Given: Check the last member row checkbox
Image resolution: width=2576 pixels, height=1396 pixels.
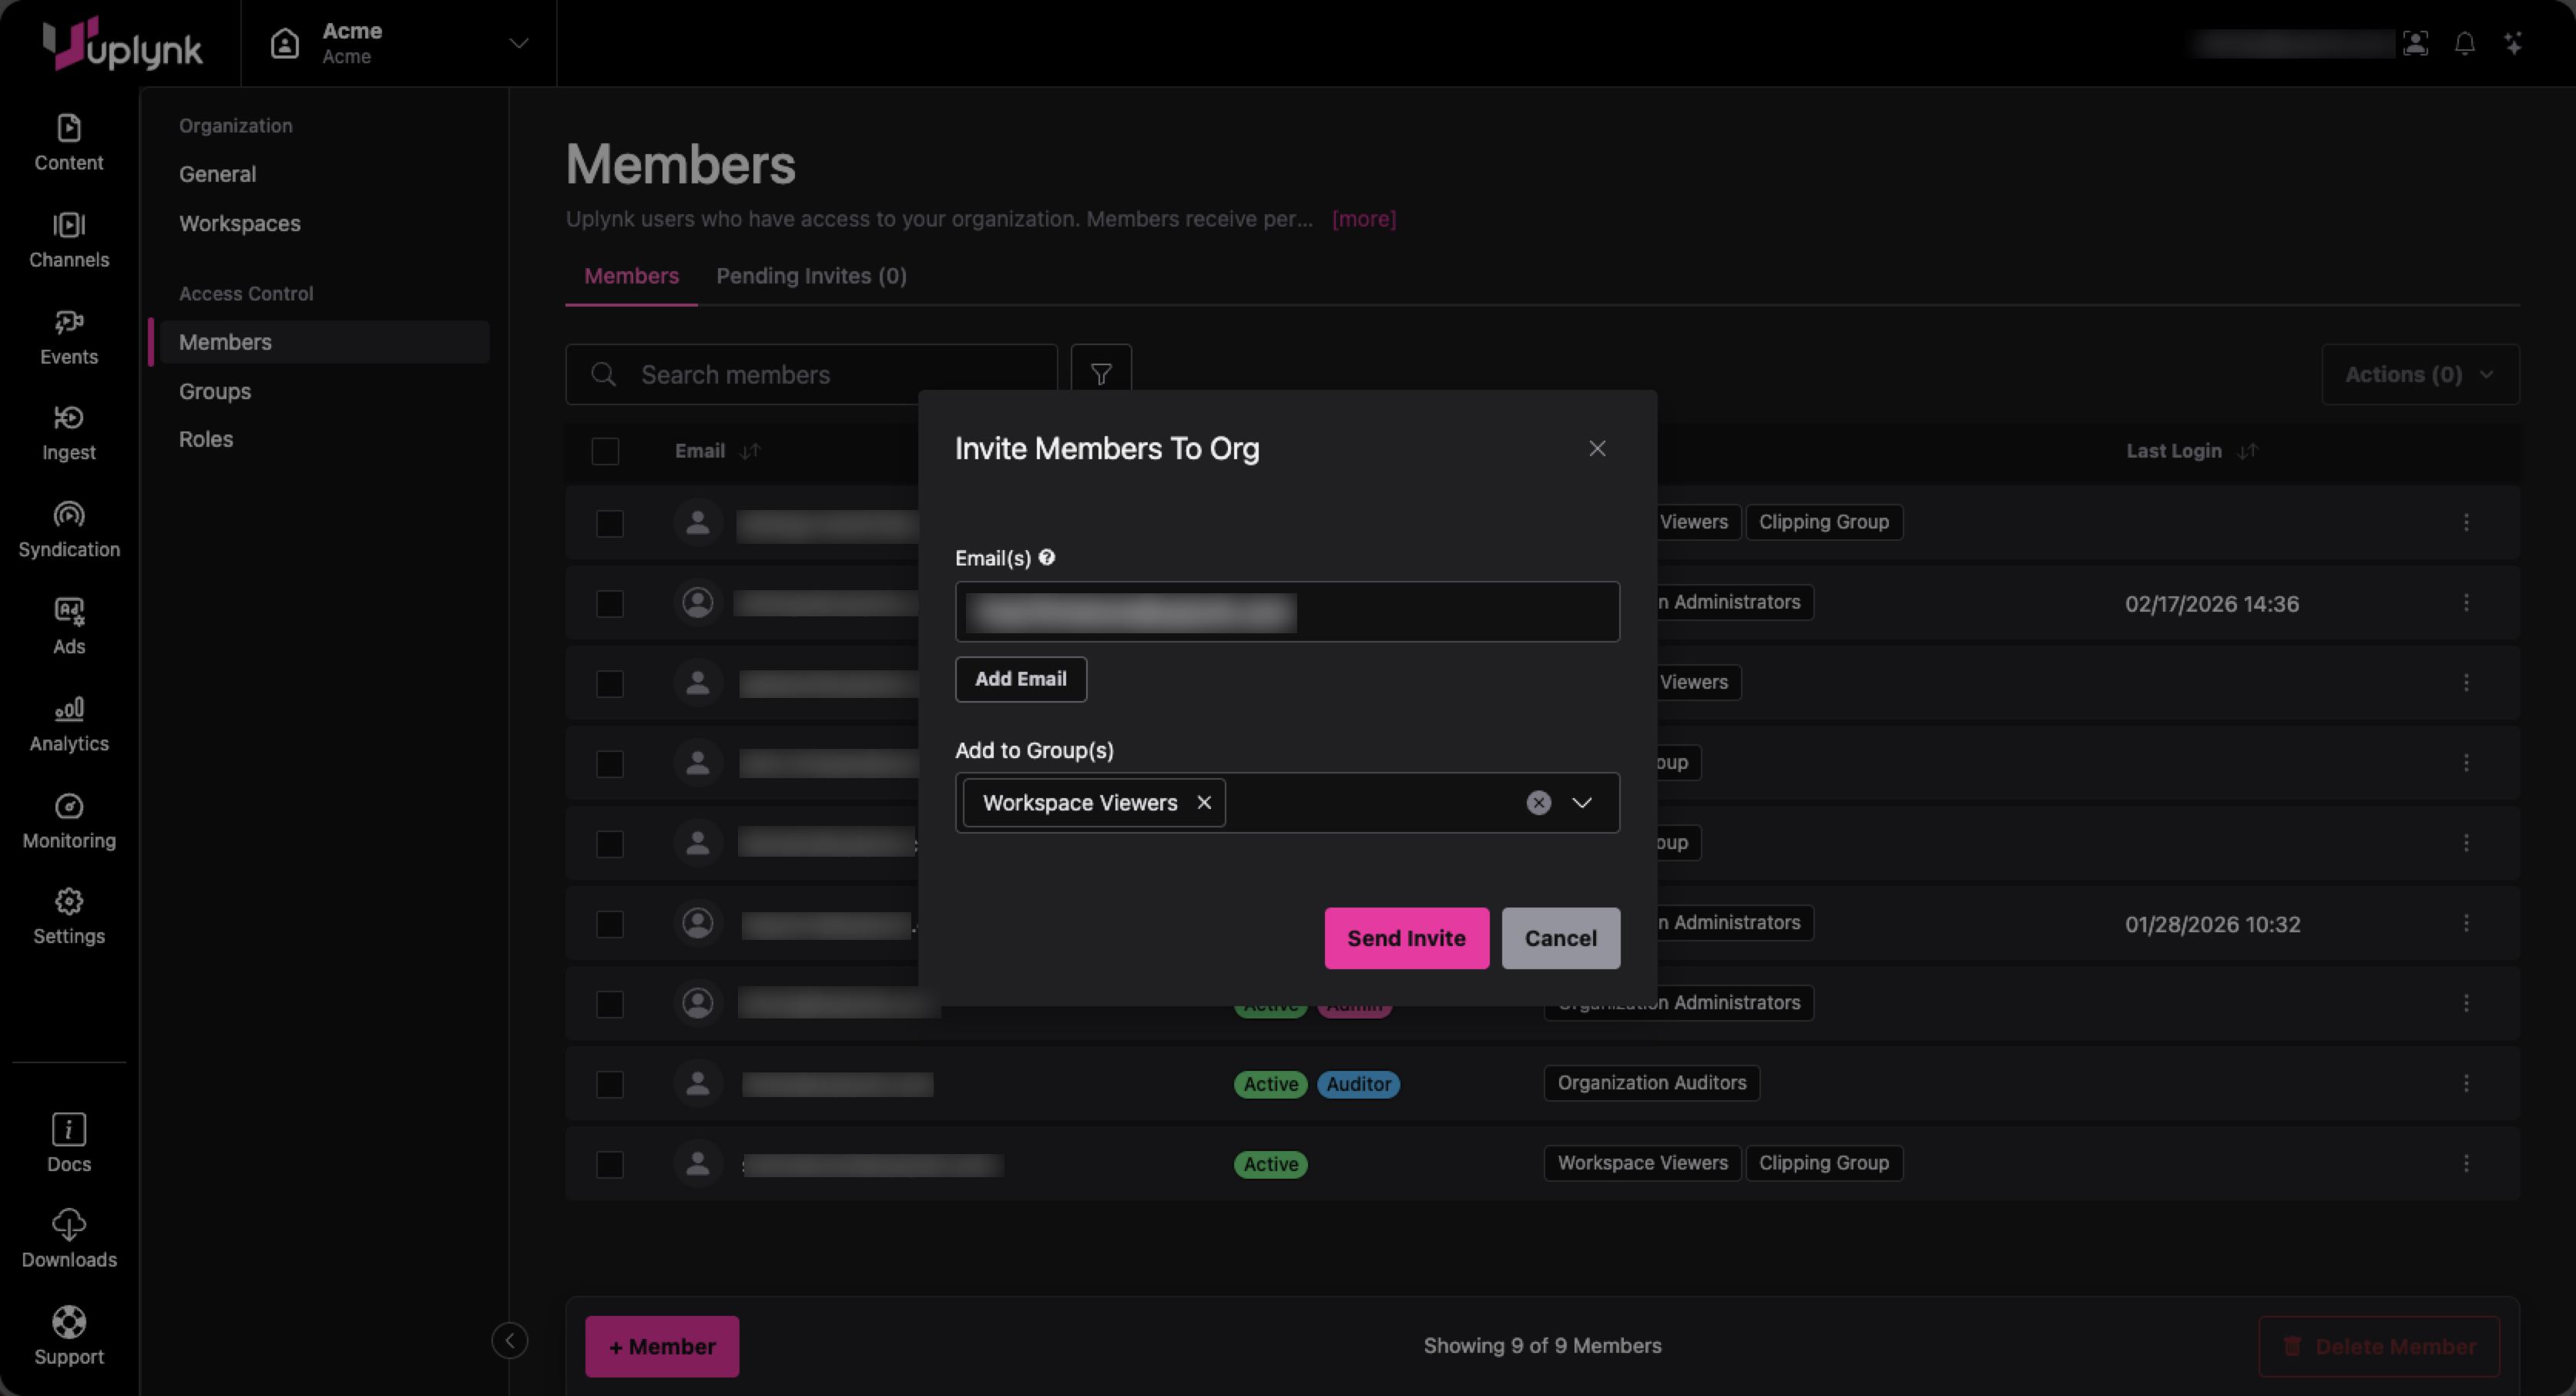Looking at the screenshot, I should [x=609, y=1164].
